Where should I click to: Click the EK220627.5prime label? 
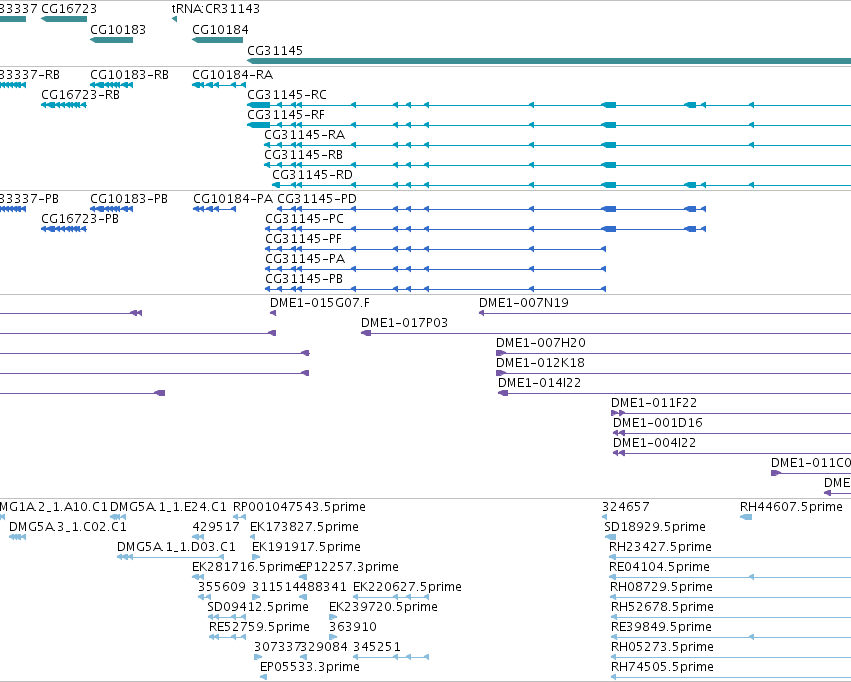tap(407, 587)
